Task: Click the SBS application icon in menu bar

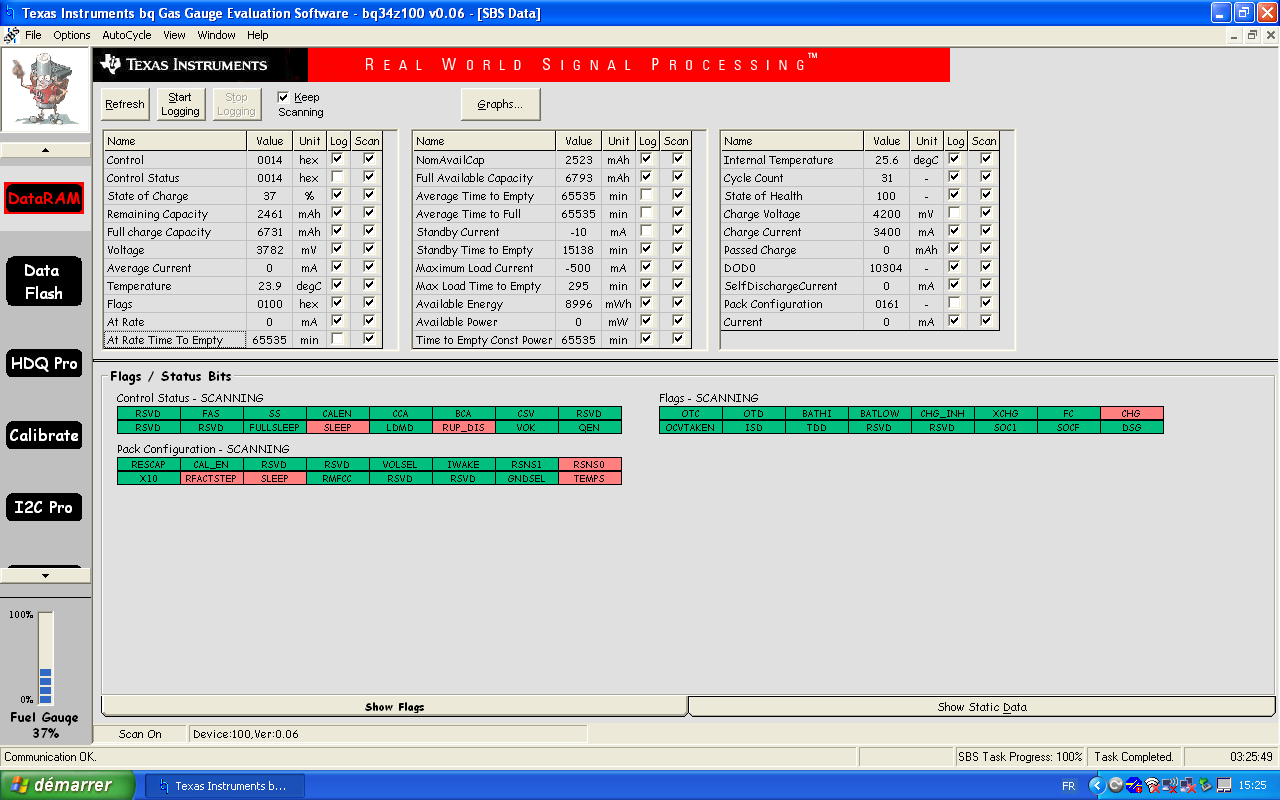Action: (11, 35)
